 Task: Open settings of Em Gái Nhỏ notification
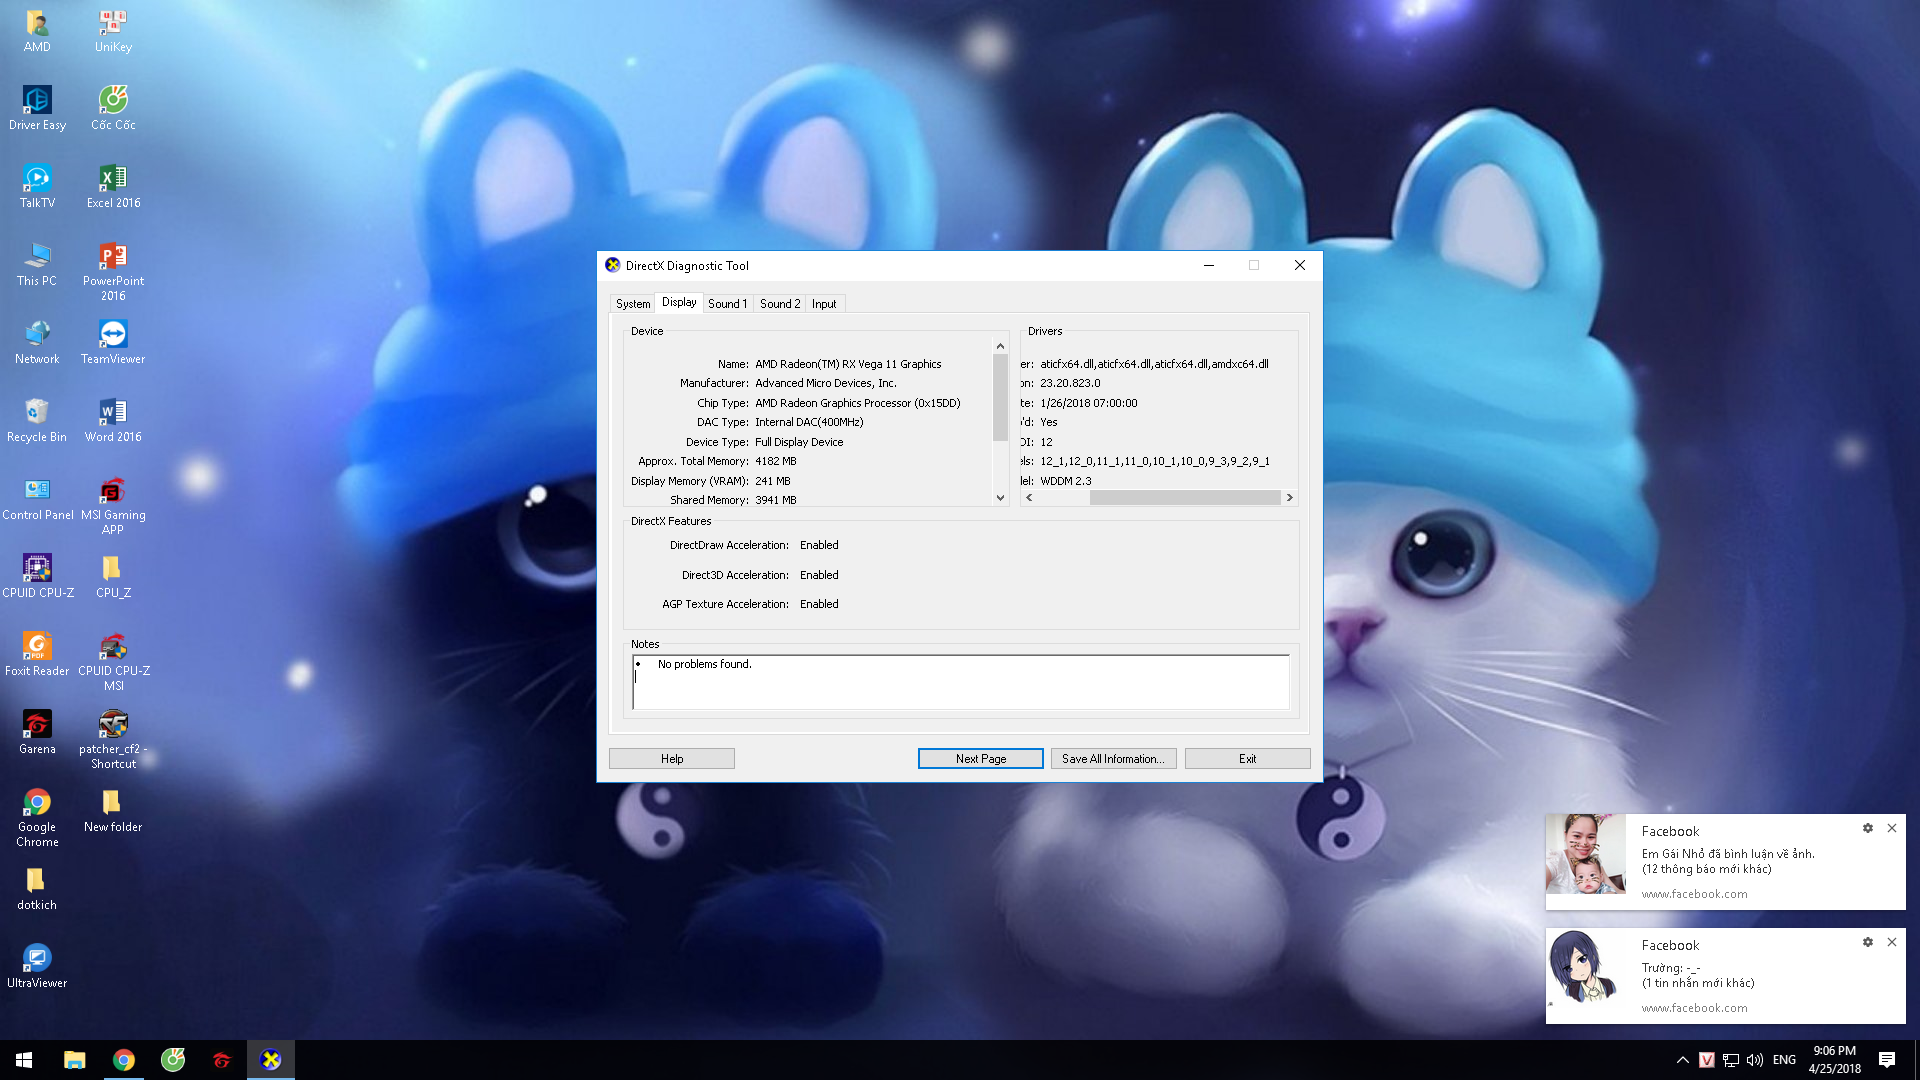pos(1867,828)
